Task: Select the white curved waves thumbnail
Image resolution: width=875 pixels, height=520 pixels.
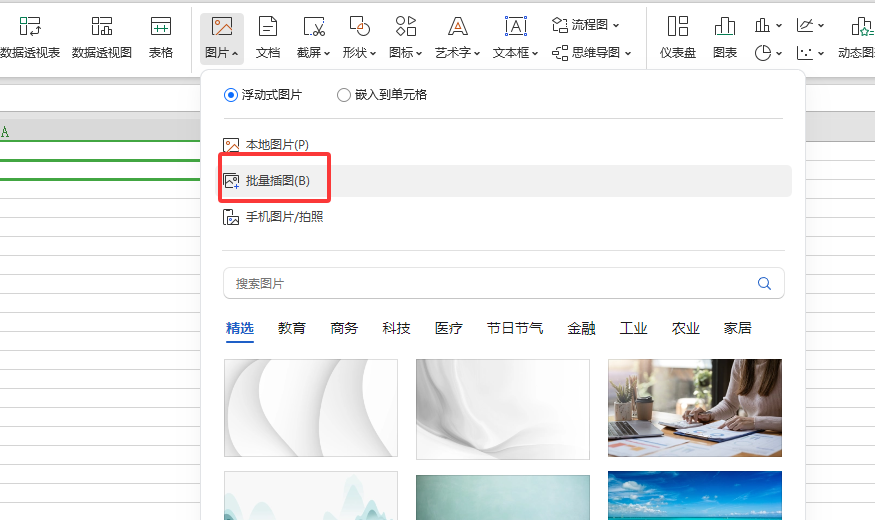Action: click(x=311, y=408)
